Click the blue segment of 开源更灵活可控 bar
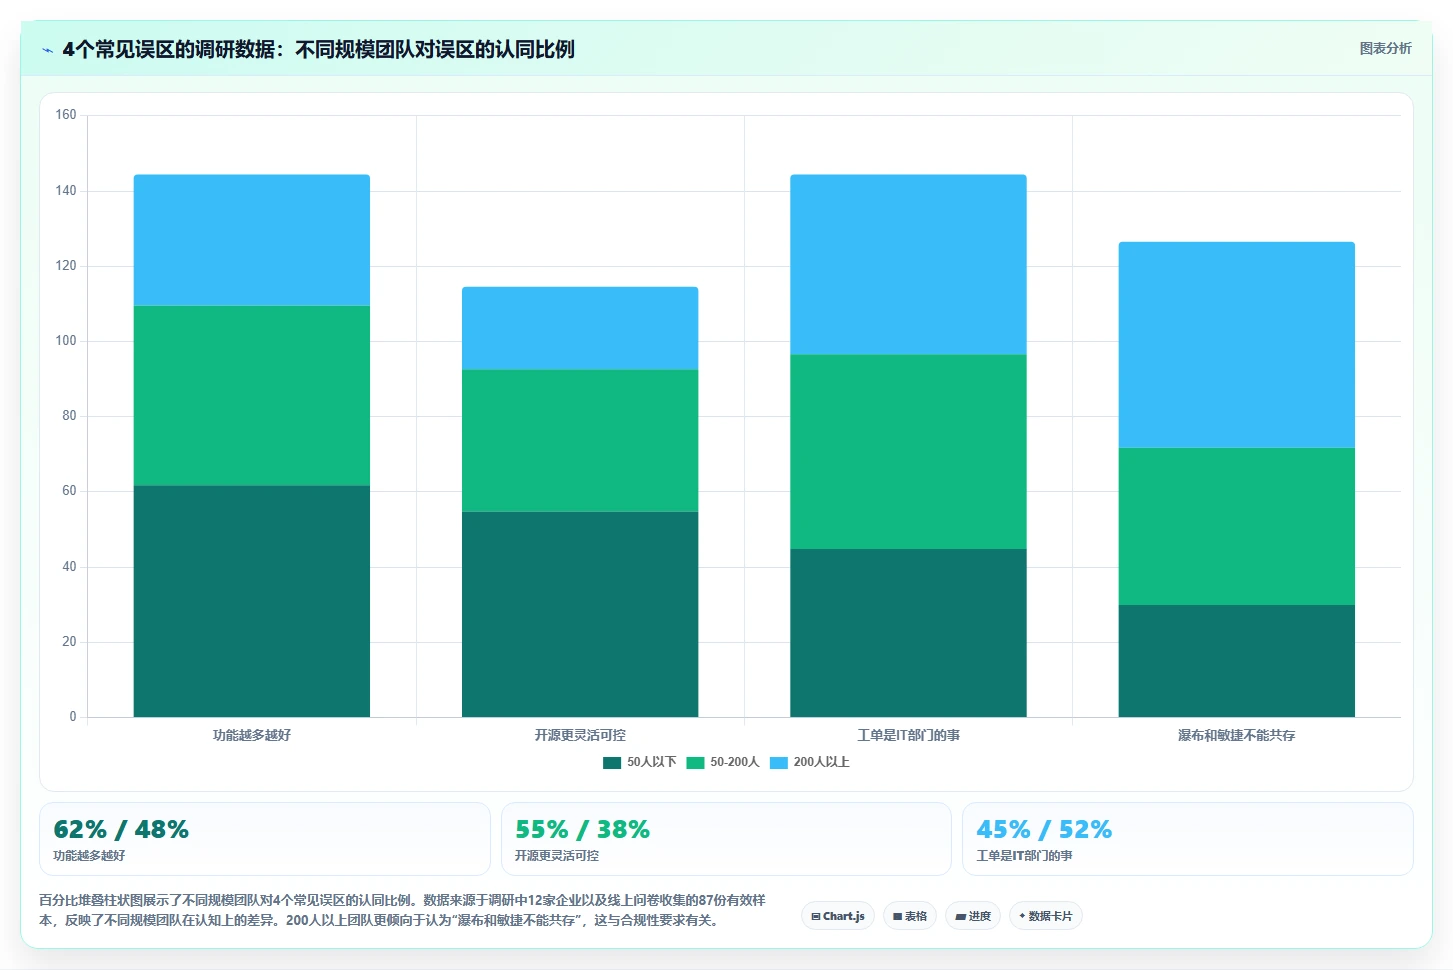 click(x=580, y=328)
